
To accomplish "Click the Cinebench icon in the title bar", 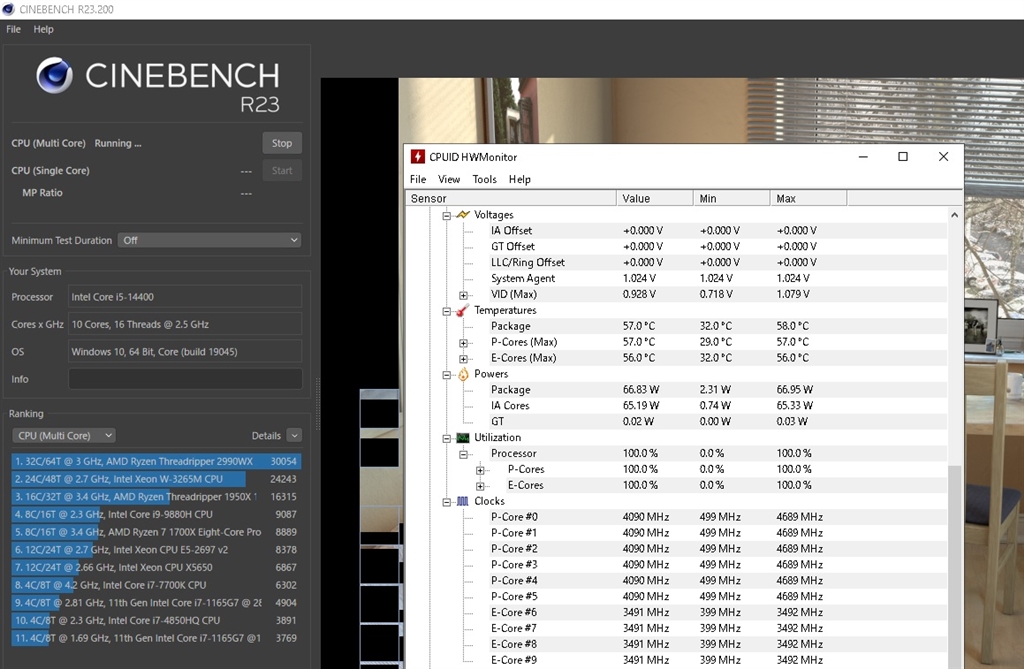I will pyautogui.click(x=9, y=8).
